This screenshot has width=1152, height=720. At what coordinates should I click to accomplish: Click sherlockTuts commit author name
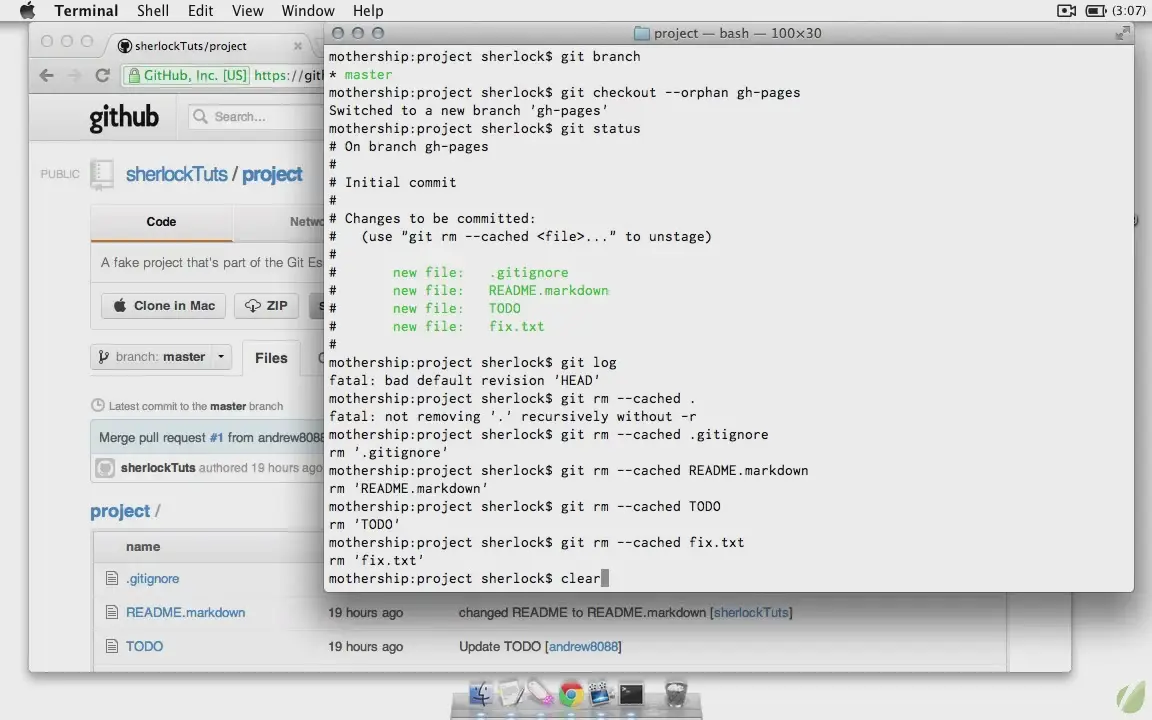(158, 468)
